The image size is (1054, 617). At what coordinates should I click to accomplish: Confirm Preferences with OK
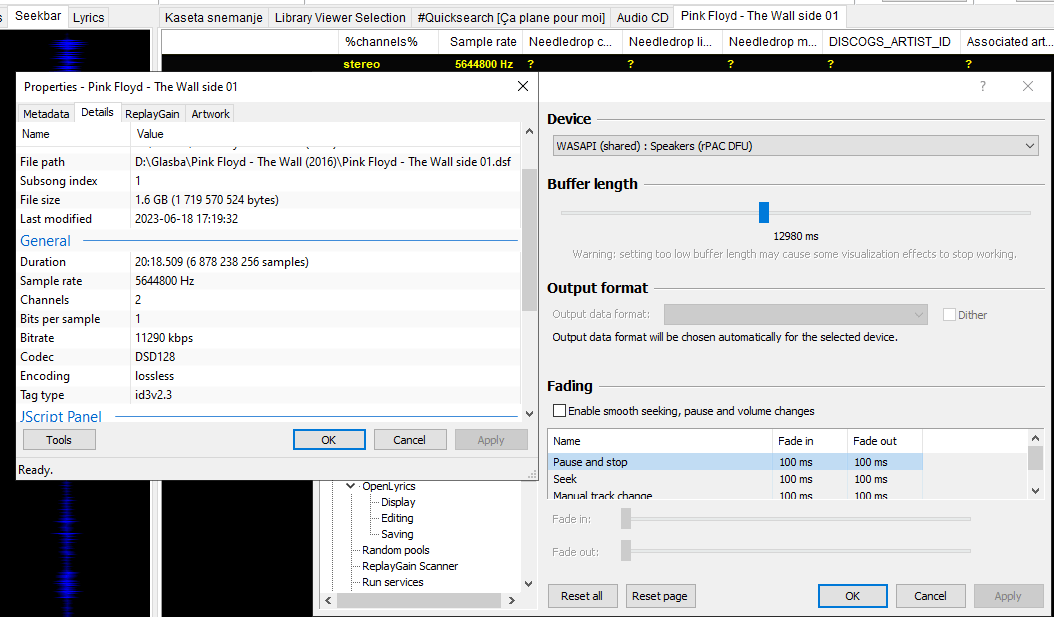[x=852, y=595]
